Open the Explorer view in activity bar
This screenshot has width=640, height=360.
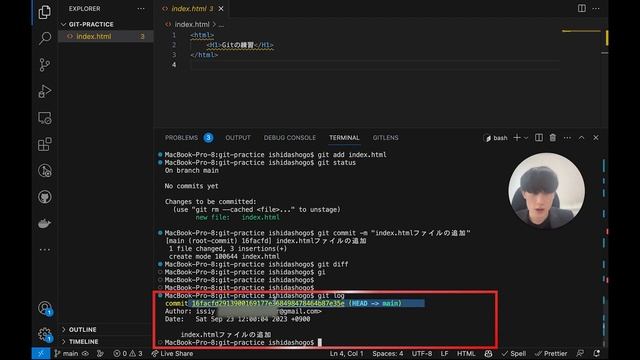(44, 12)
